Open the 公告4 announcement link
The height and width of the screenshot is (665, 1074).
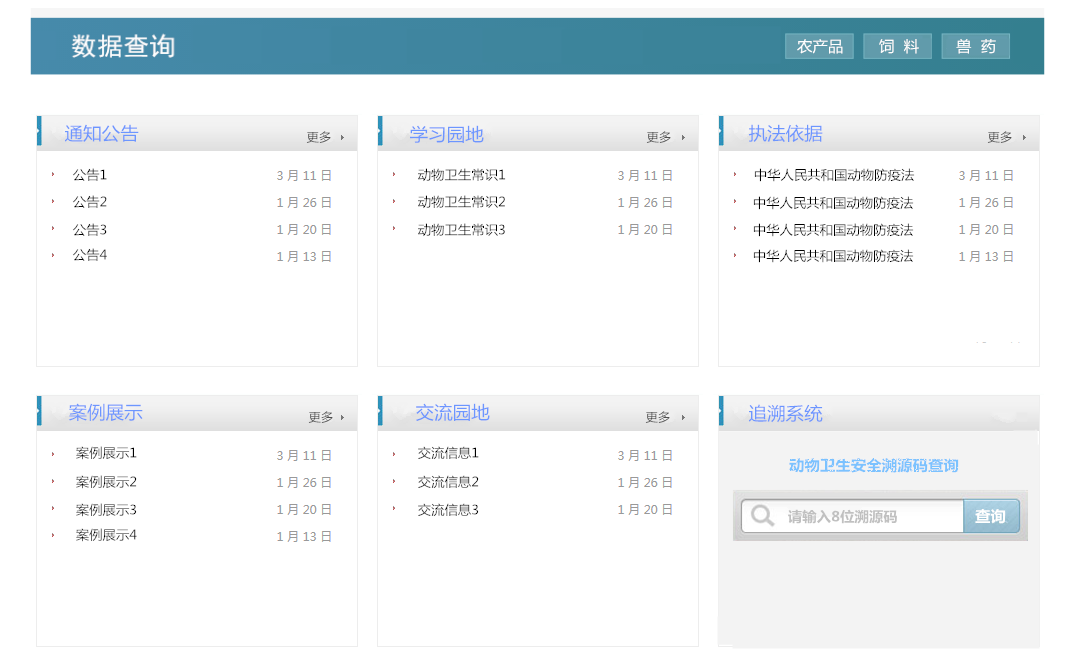click(89, 255)
